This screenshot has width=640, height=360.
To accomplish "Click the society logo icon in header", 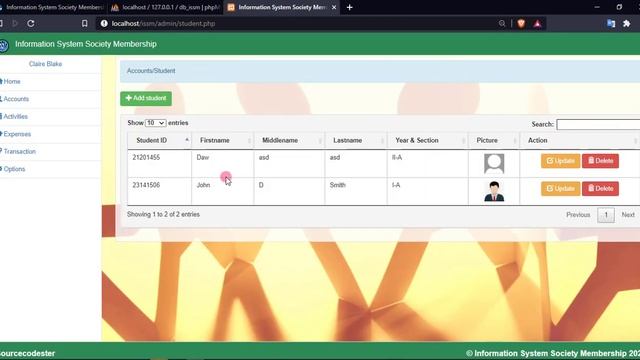I will pos(4,45).
